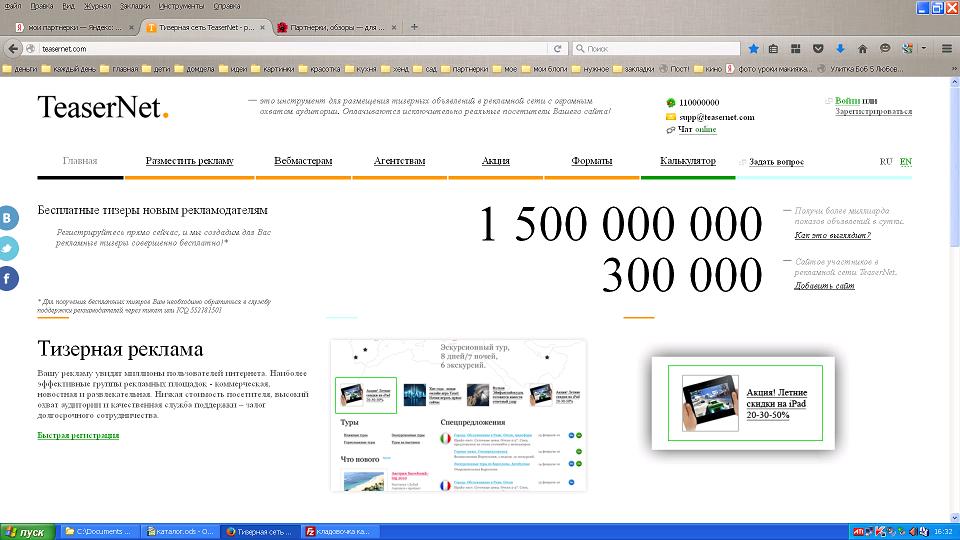960x540 pixels.
Task: Expand the dropdown arrow next to extension icon
Action: point(924,48)
